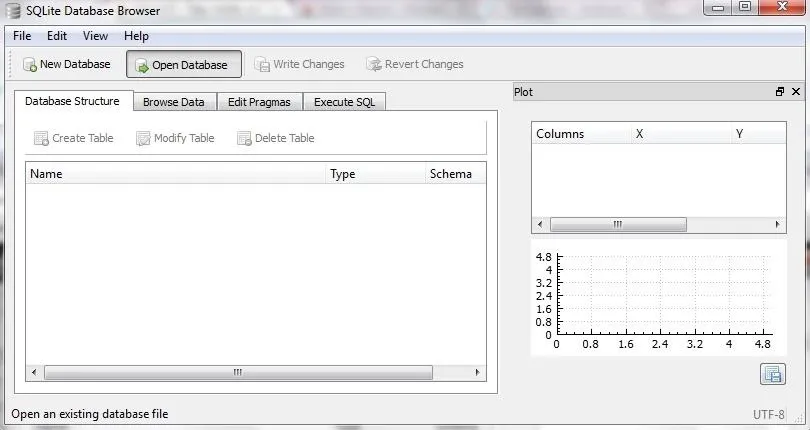Viewport: 810px width, 430px height.
Task: Maximize the SQLite Database Browser window
Action: (745, 7)
